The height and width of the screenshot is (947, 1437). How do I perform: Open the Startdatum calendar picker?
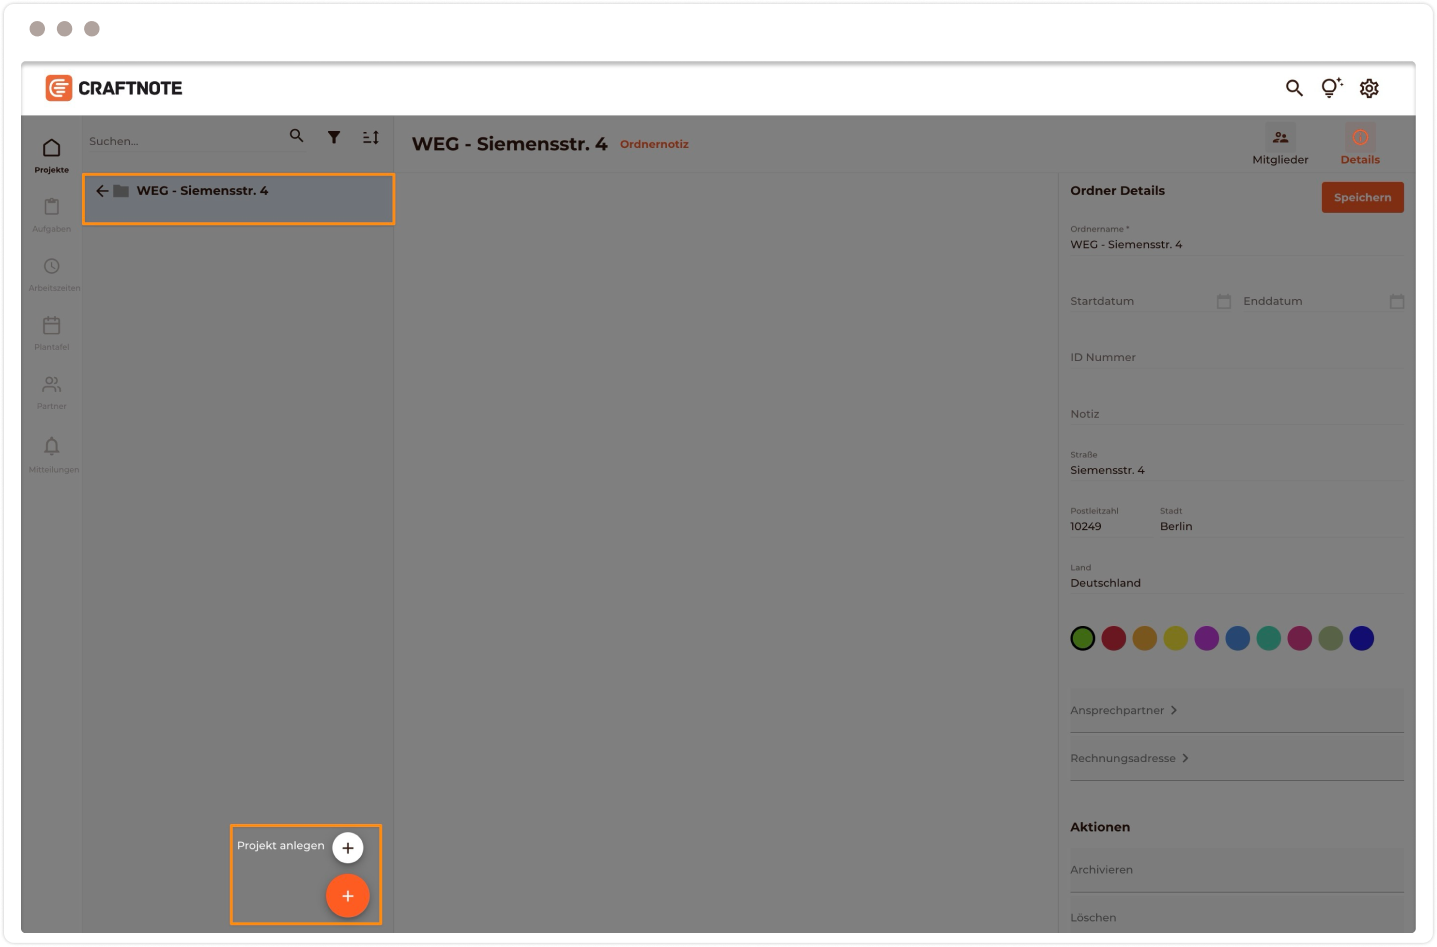coord(1224,301)
